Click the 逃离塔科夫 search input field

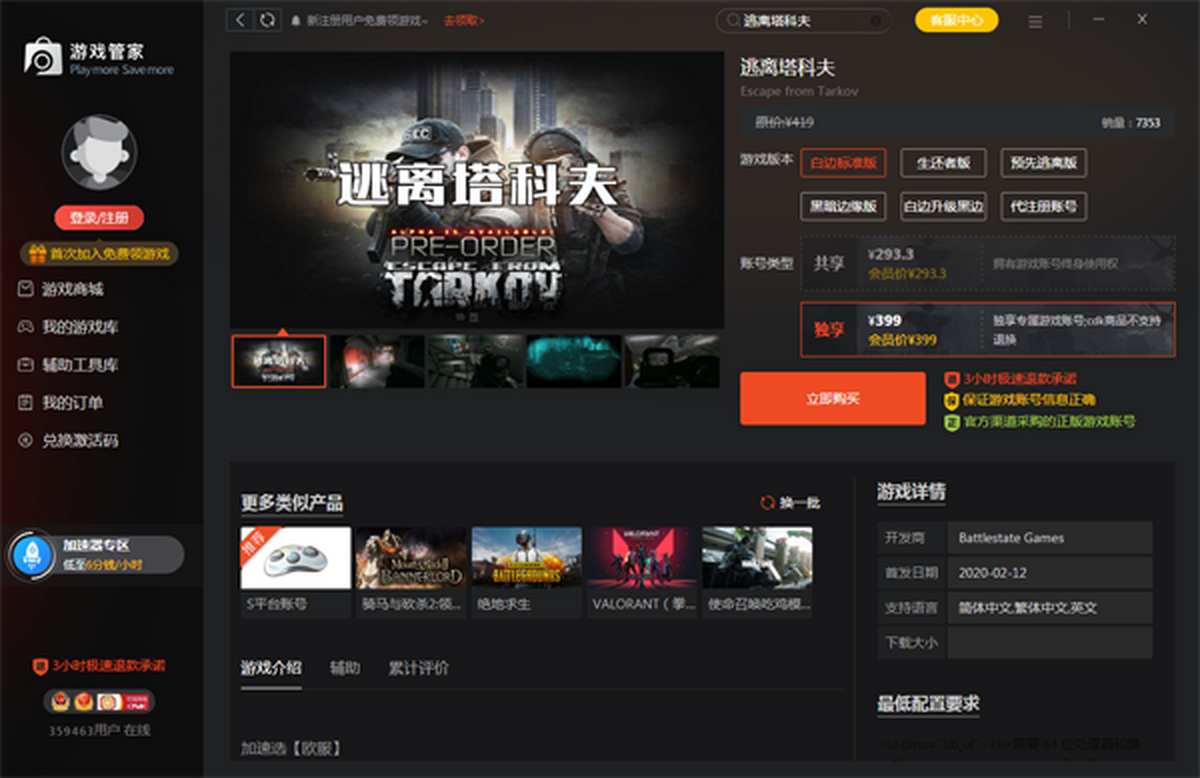[800, 21]
